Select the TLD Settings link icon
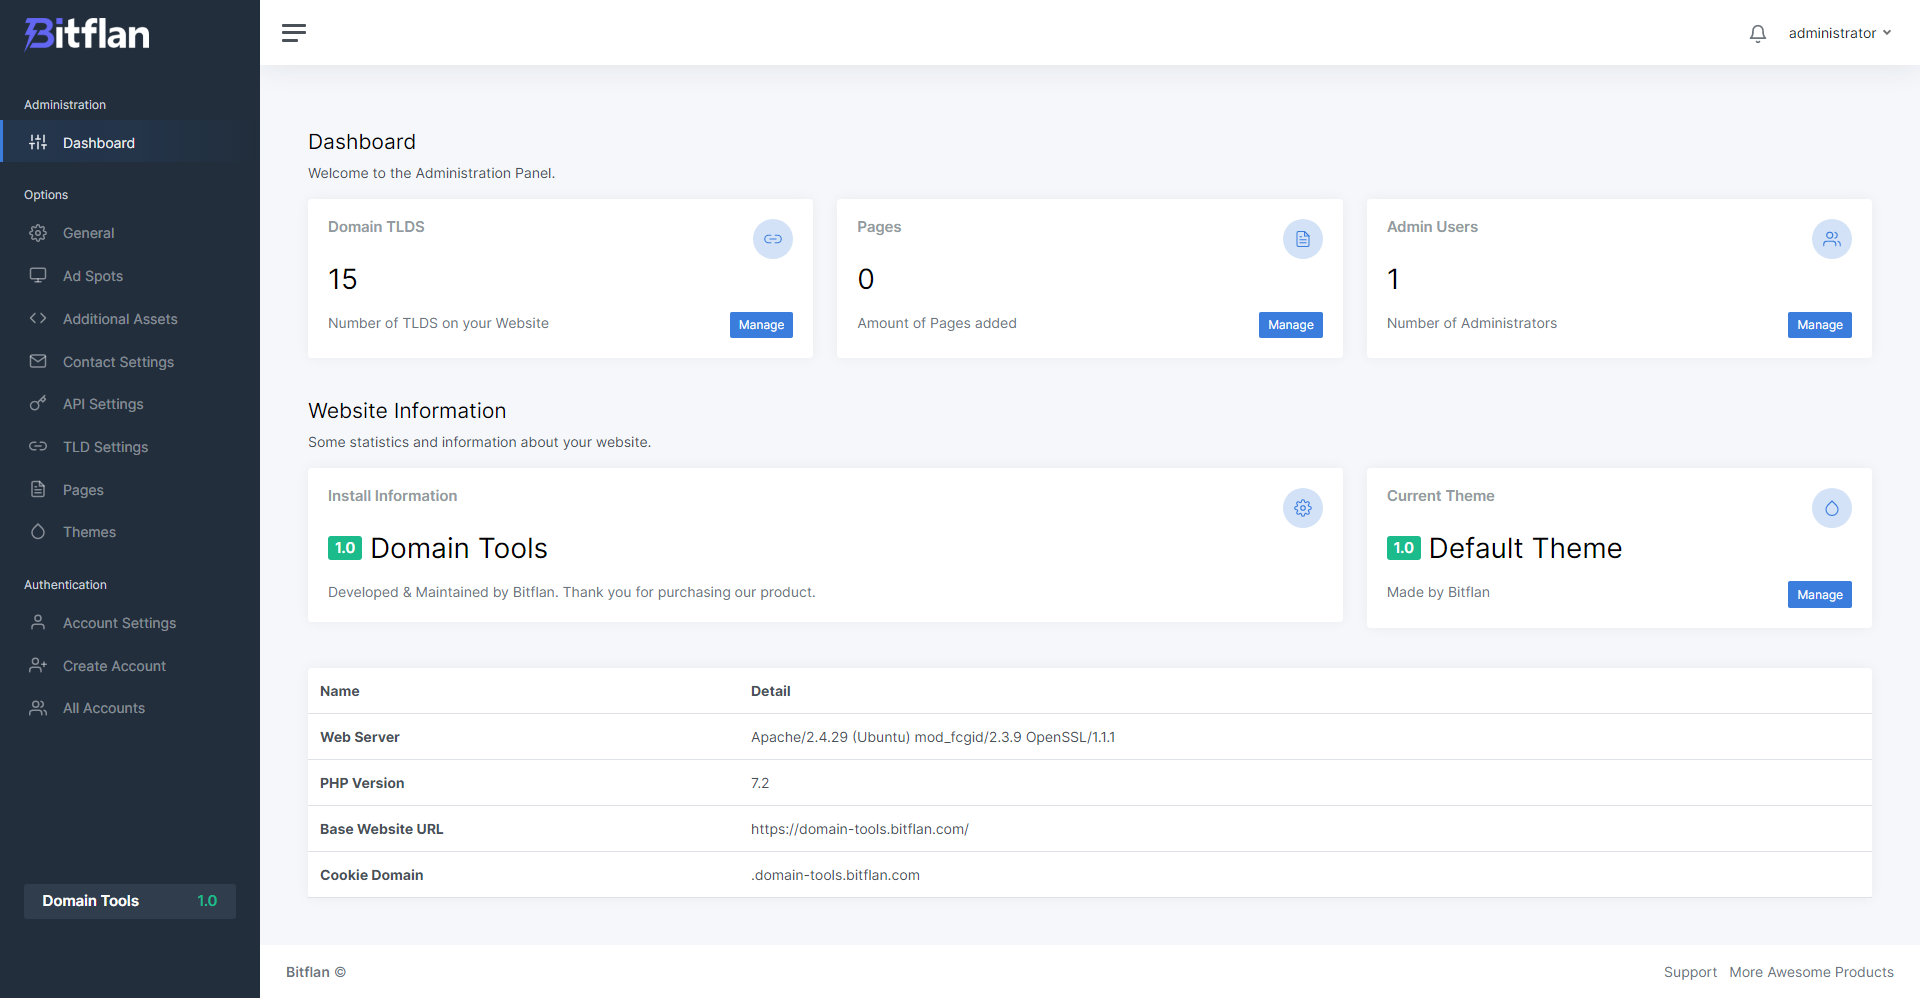Image resolution: width=1920 pixels, height=999 pixels. 38,447
